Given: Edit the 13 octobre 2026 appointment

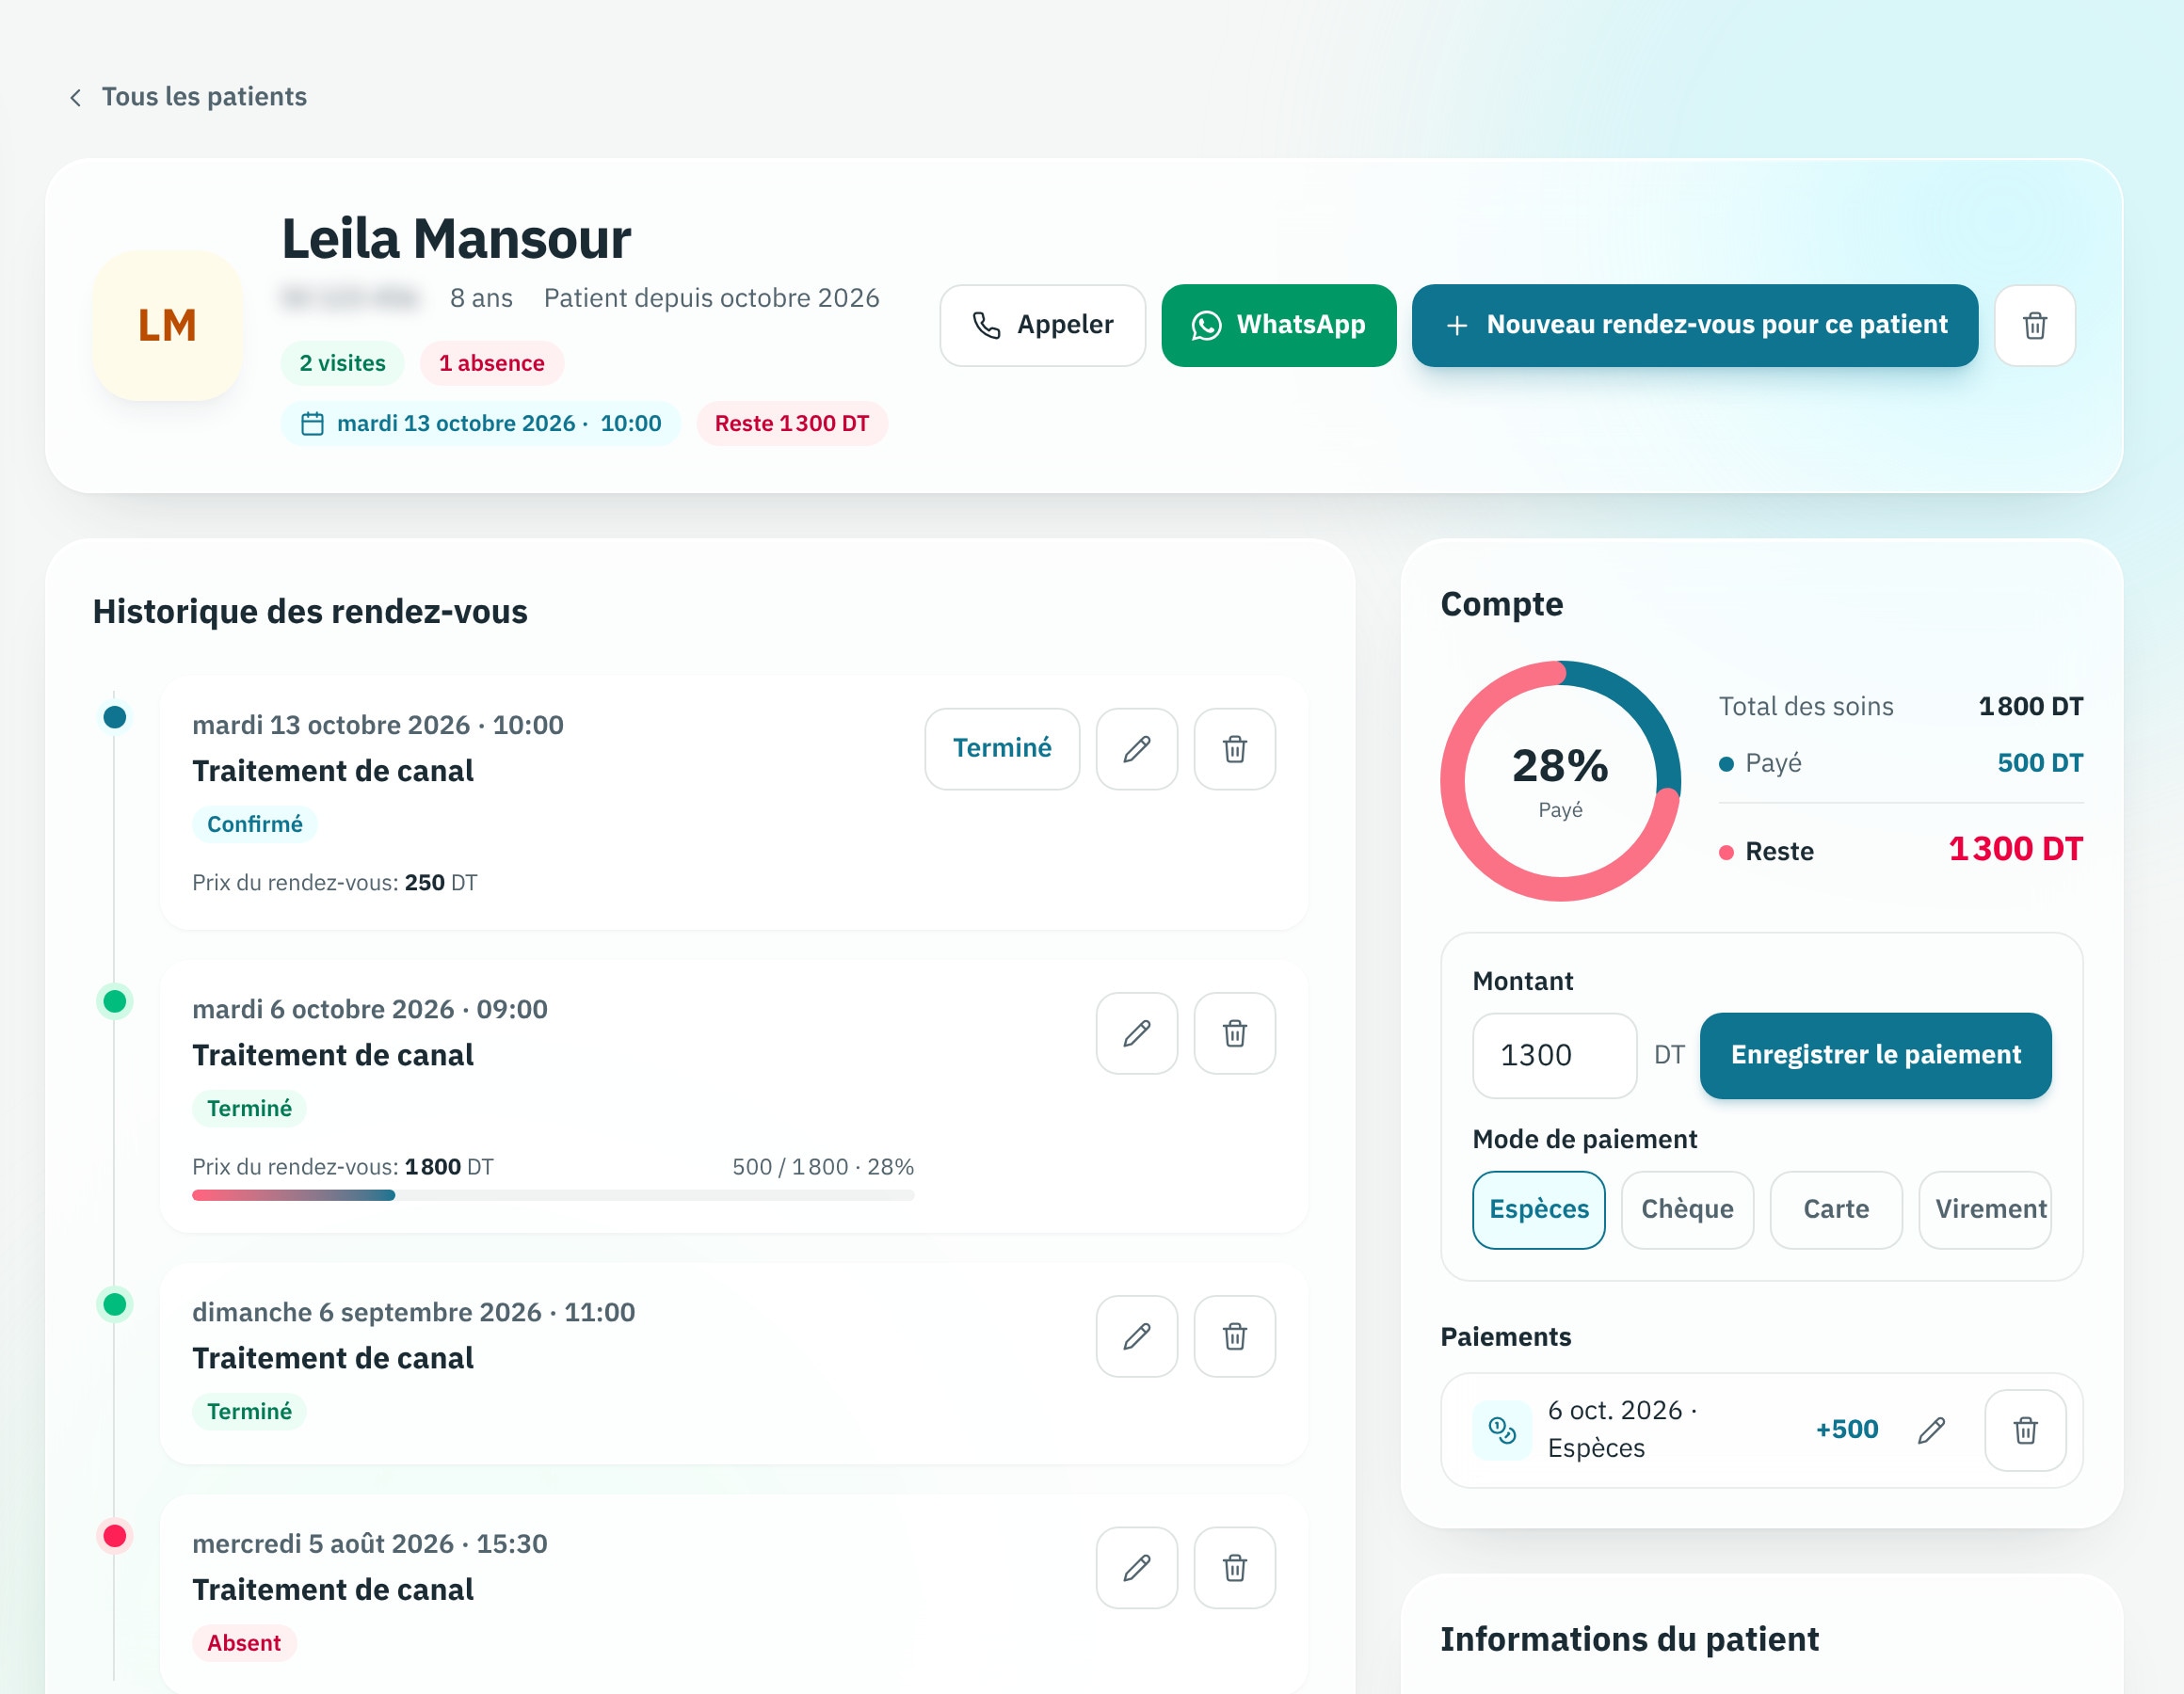Looking at the screenshot, I should (1136, 748).
